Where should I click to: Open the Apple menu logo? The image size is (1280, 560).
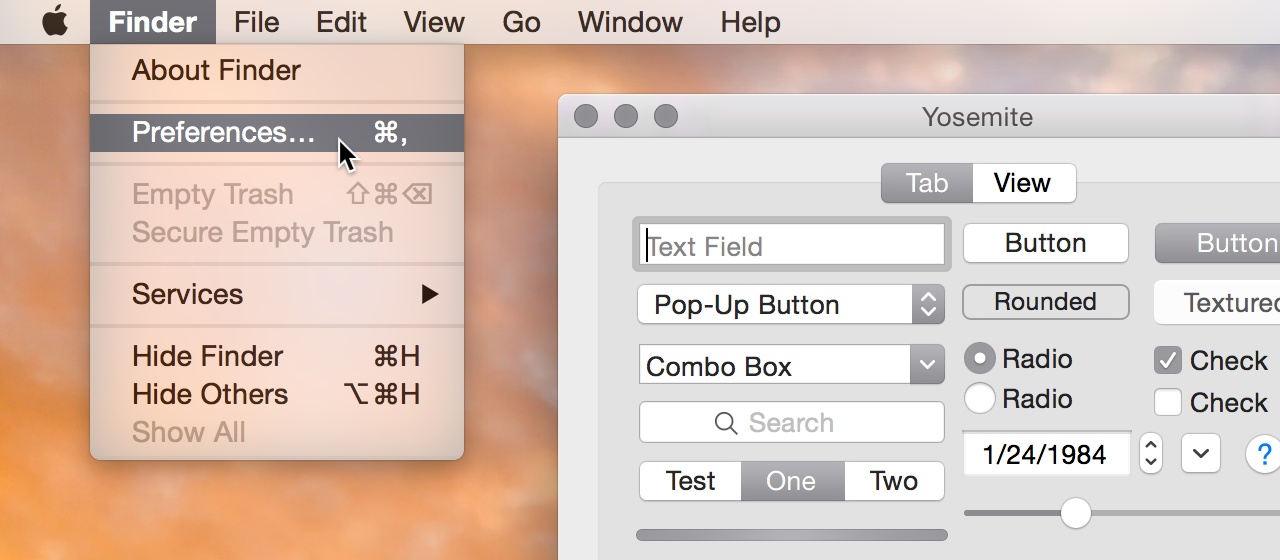click(55, 21)
